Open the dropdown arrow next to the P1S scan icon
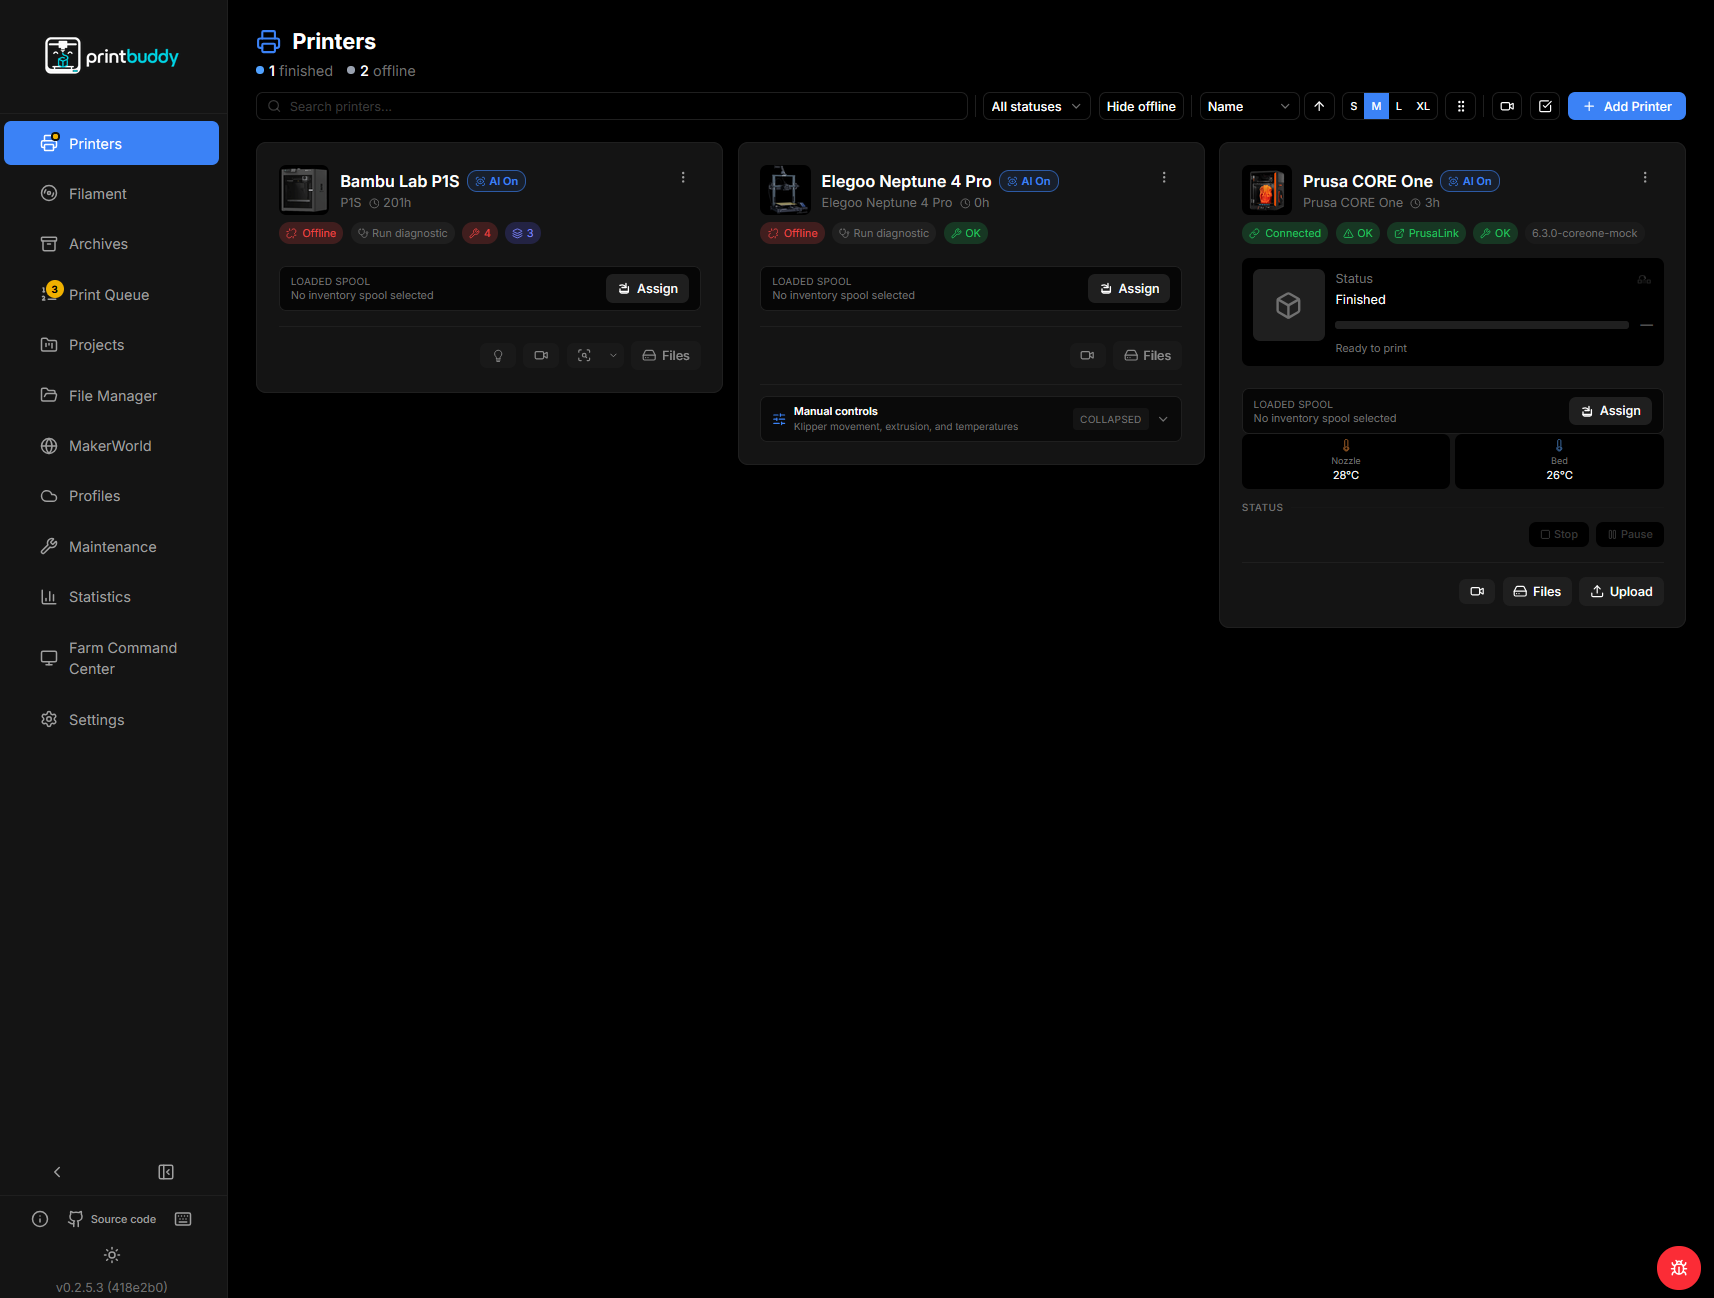This screenshot has height=1298, width=1714. 613,355
